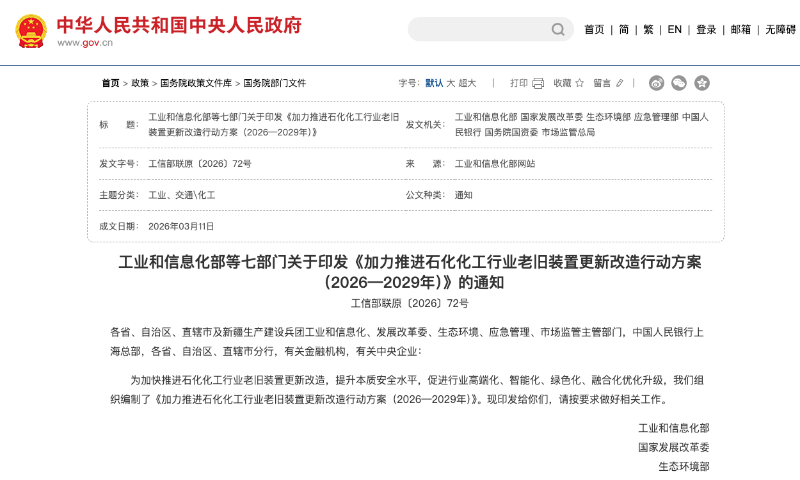Click the centered 工信部联原〔2026〕72号 under headline
This screenshot has width=800, height=480.
tap(410, 304)
